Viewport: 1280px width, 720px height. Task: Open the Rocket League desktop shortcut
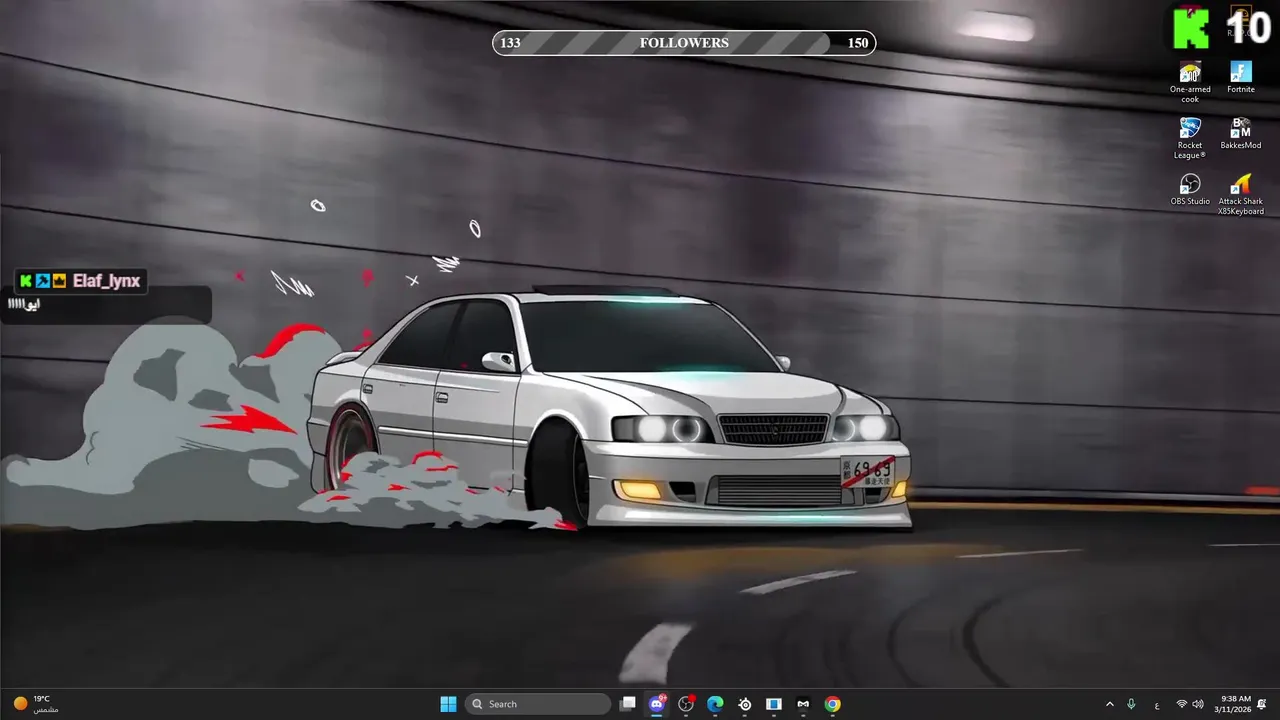(1190, 138)
